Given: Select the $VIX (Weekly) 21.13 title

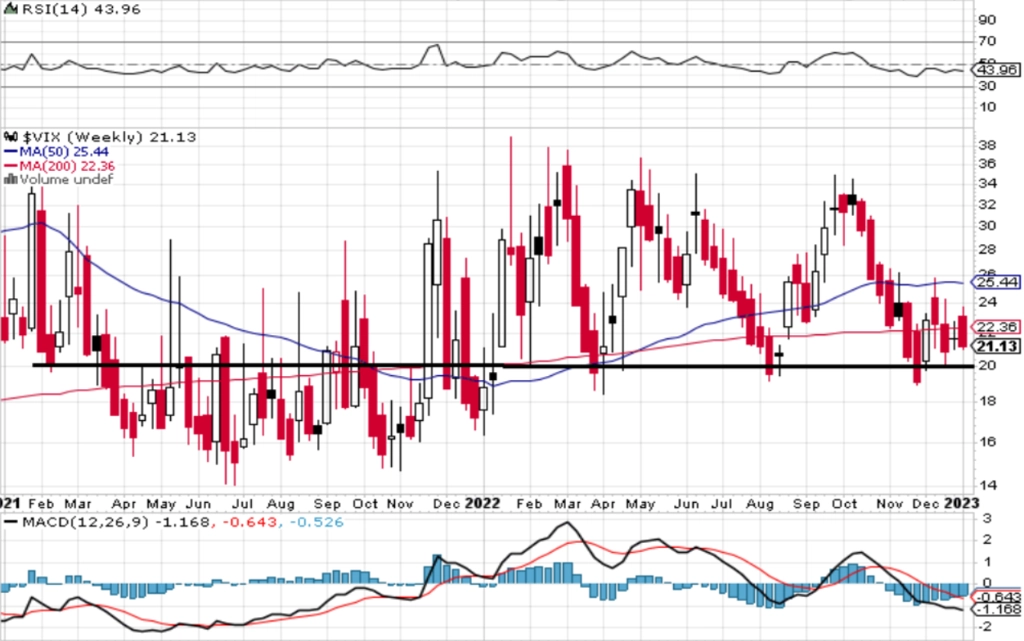Looking at the screenshot, I should pyautogui.click(x=109, y=137).
